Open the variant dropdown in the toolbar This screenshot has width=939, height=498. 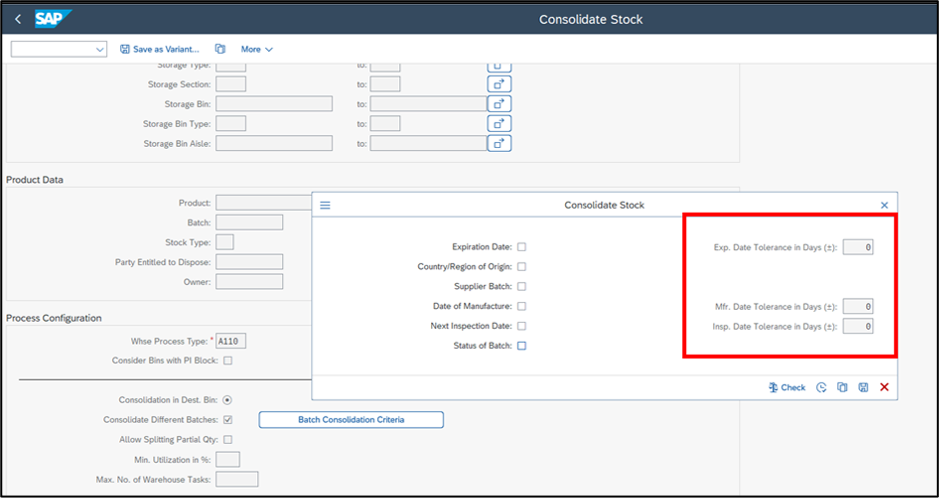tap(59, 50)
